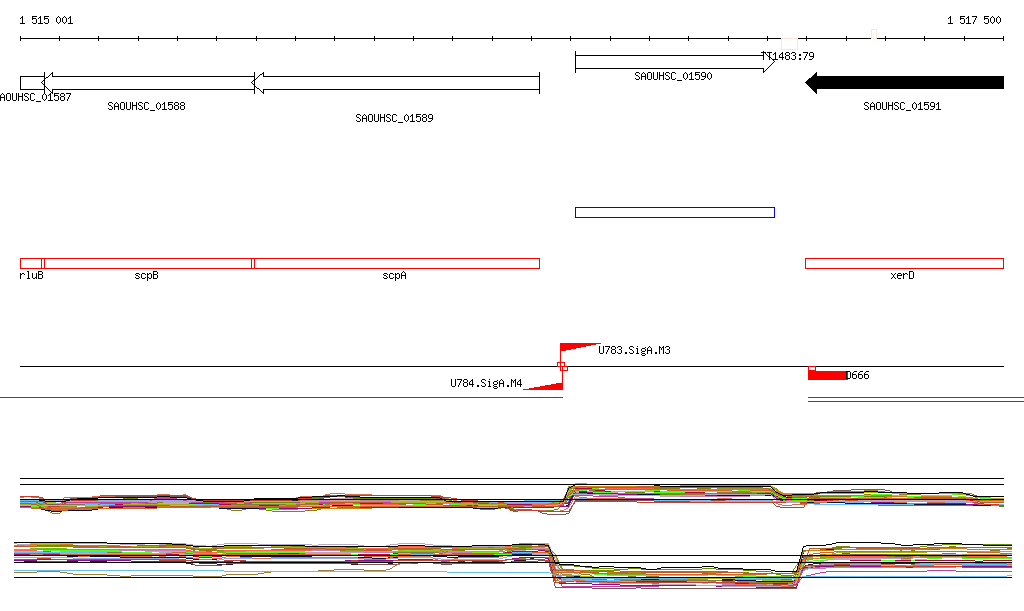The image size is (1024, 611).
Task: Click the U783.SigA.M3 label
Action: coord(634,351)
